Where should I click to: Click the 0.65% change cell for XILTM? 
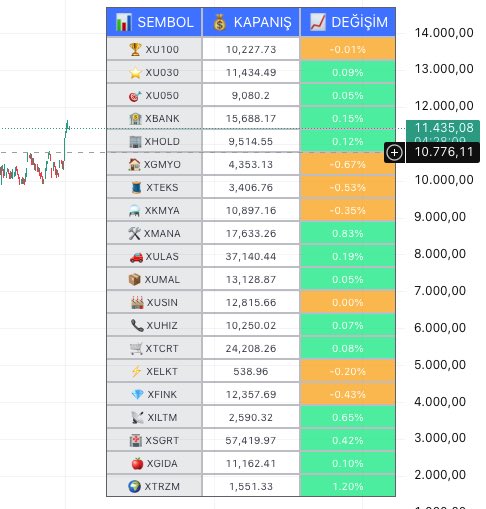click(348, 417)
